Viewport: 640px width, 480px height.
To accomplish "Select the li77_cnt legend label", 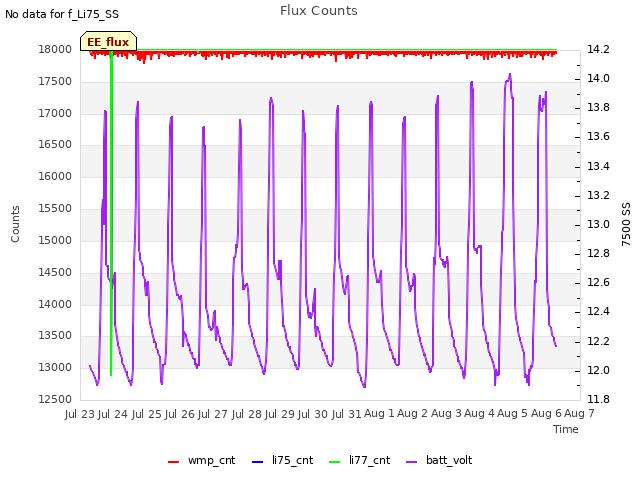I will [x=369, y=460].
